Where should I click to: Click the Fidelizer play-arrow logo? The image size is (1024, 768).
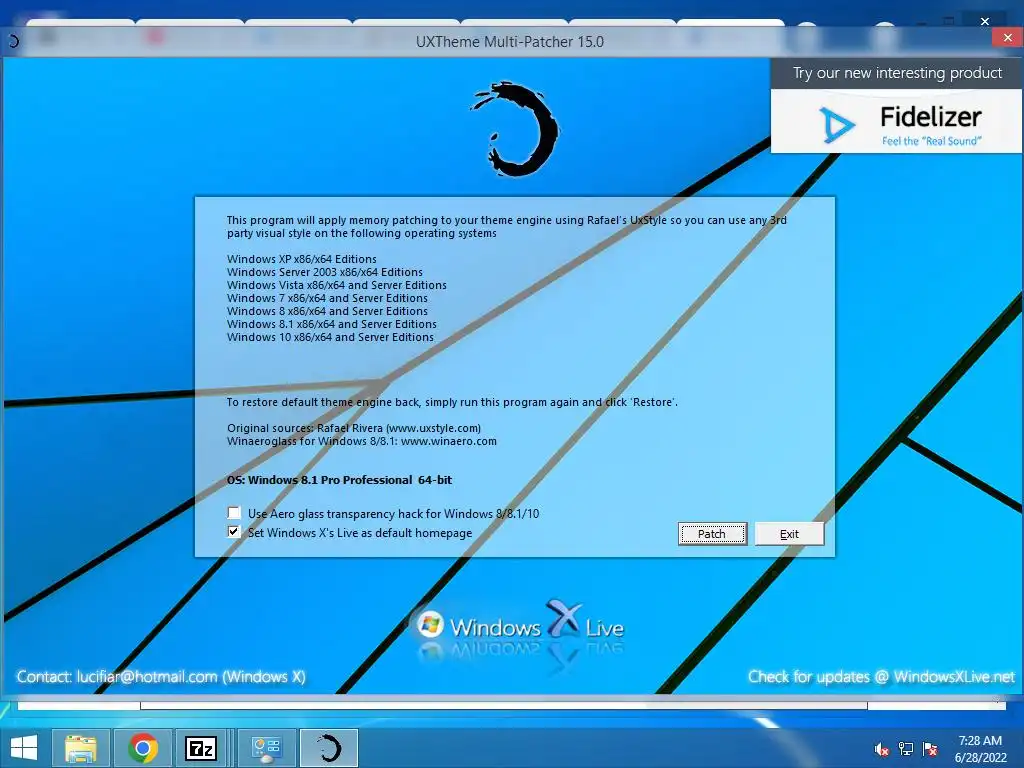836,124
